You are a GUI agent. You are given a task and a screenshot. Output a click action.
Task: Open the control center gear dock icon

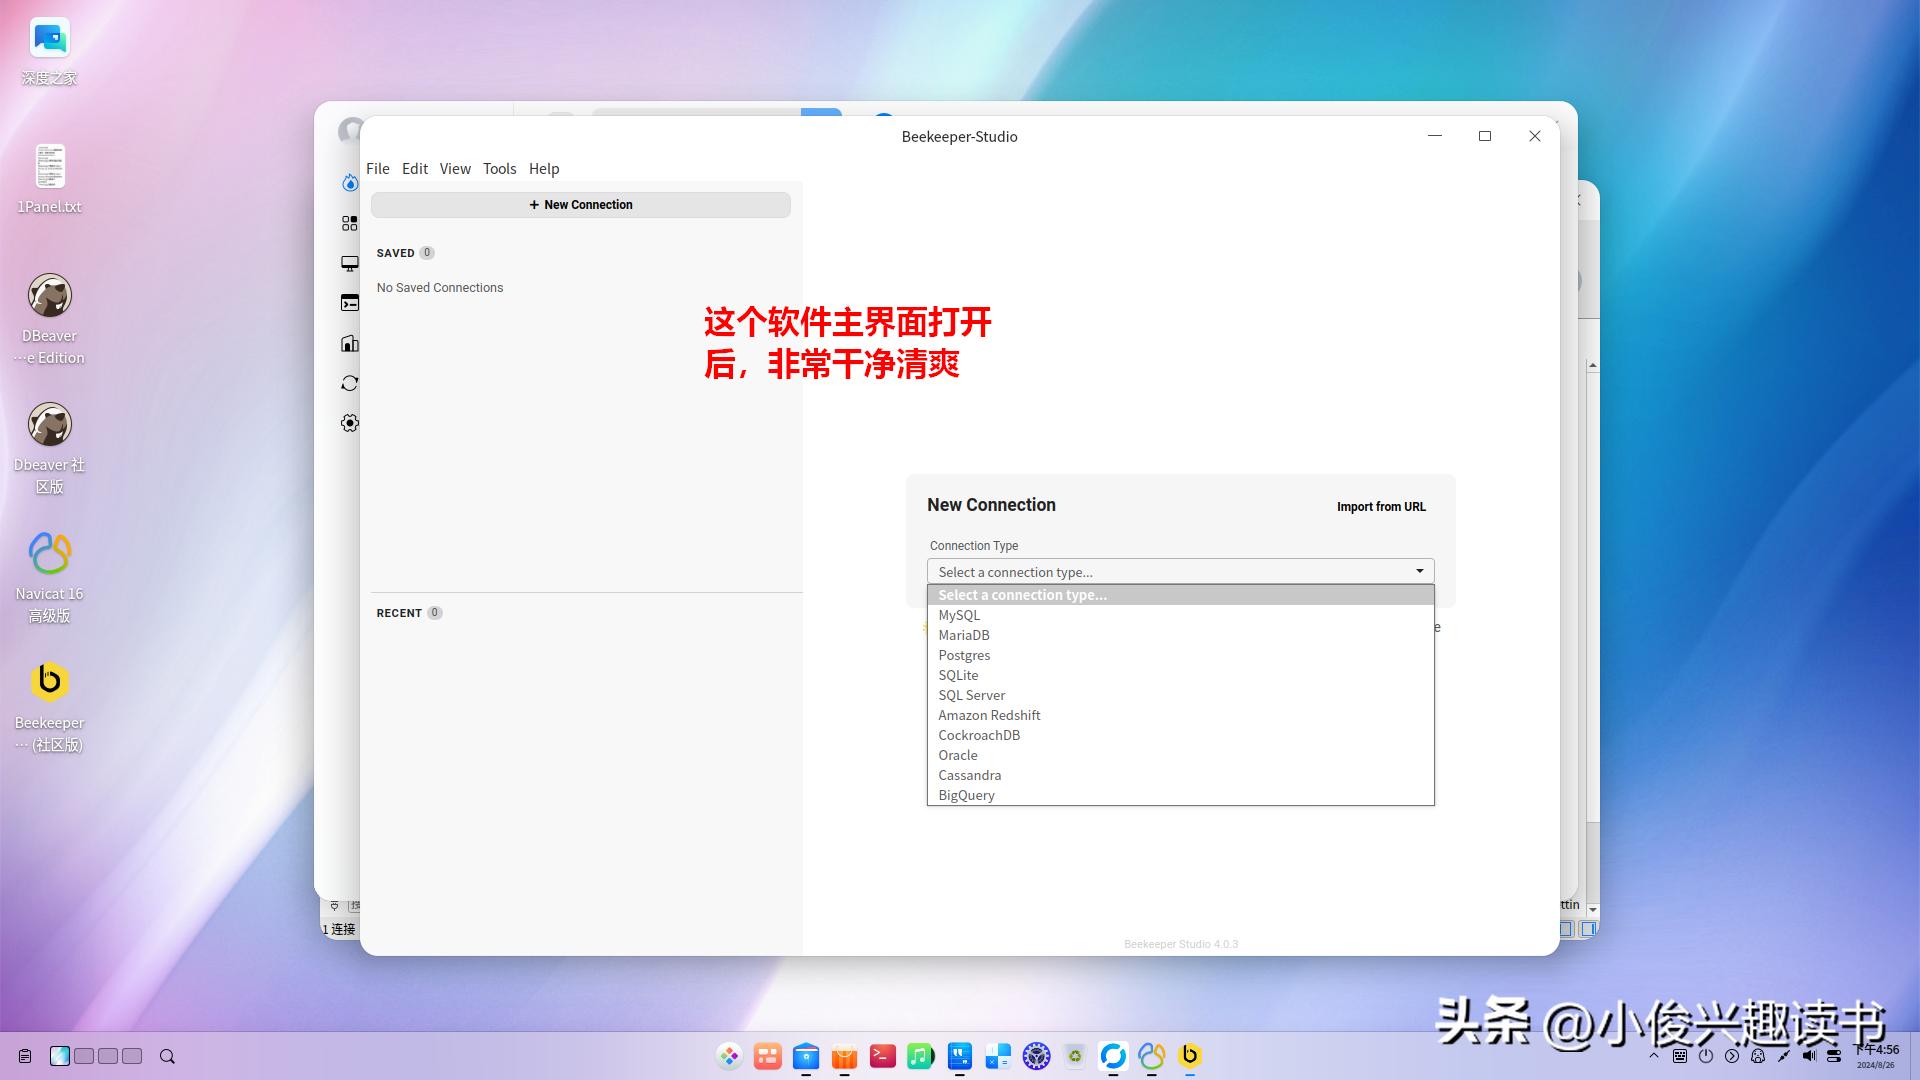point(1036,1056)
